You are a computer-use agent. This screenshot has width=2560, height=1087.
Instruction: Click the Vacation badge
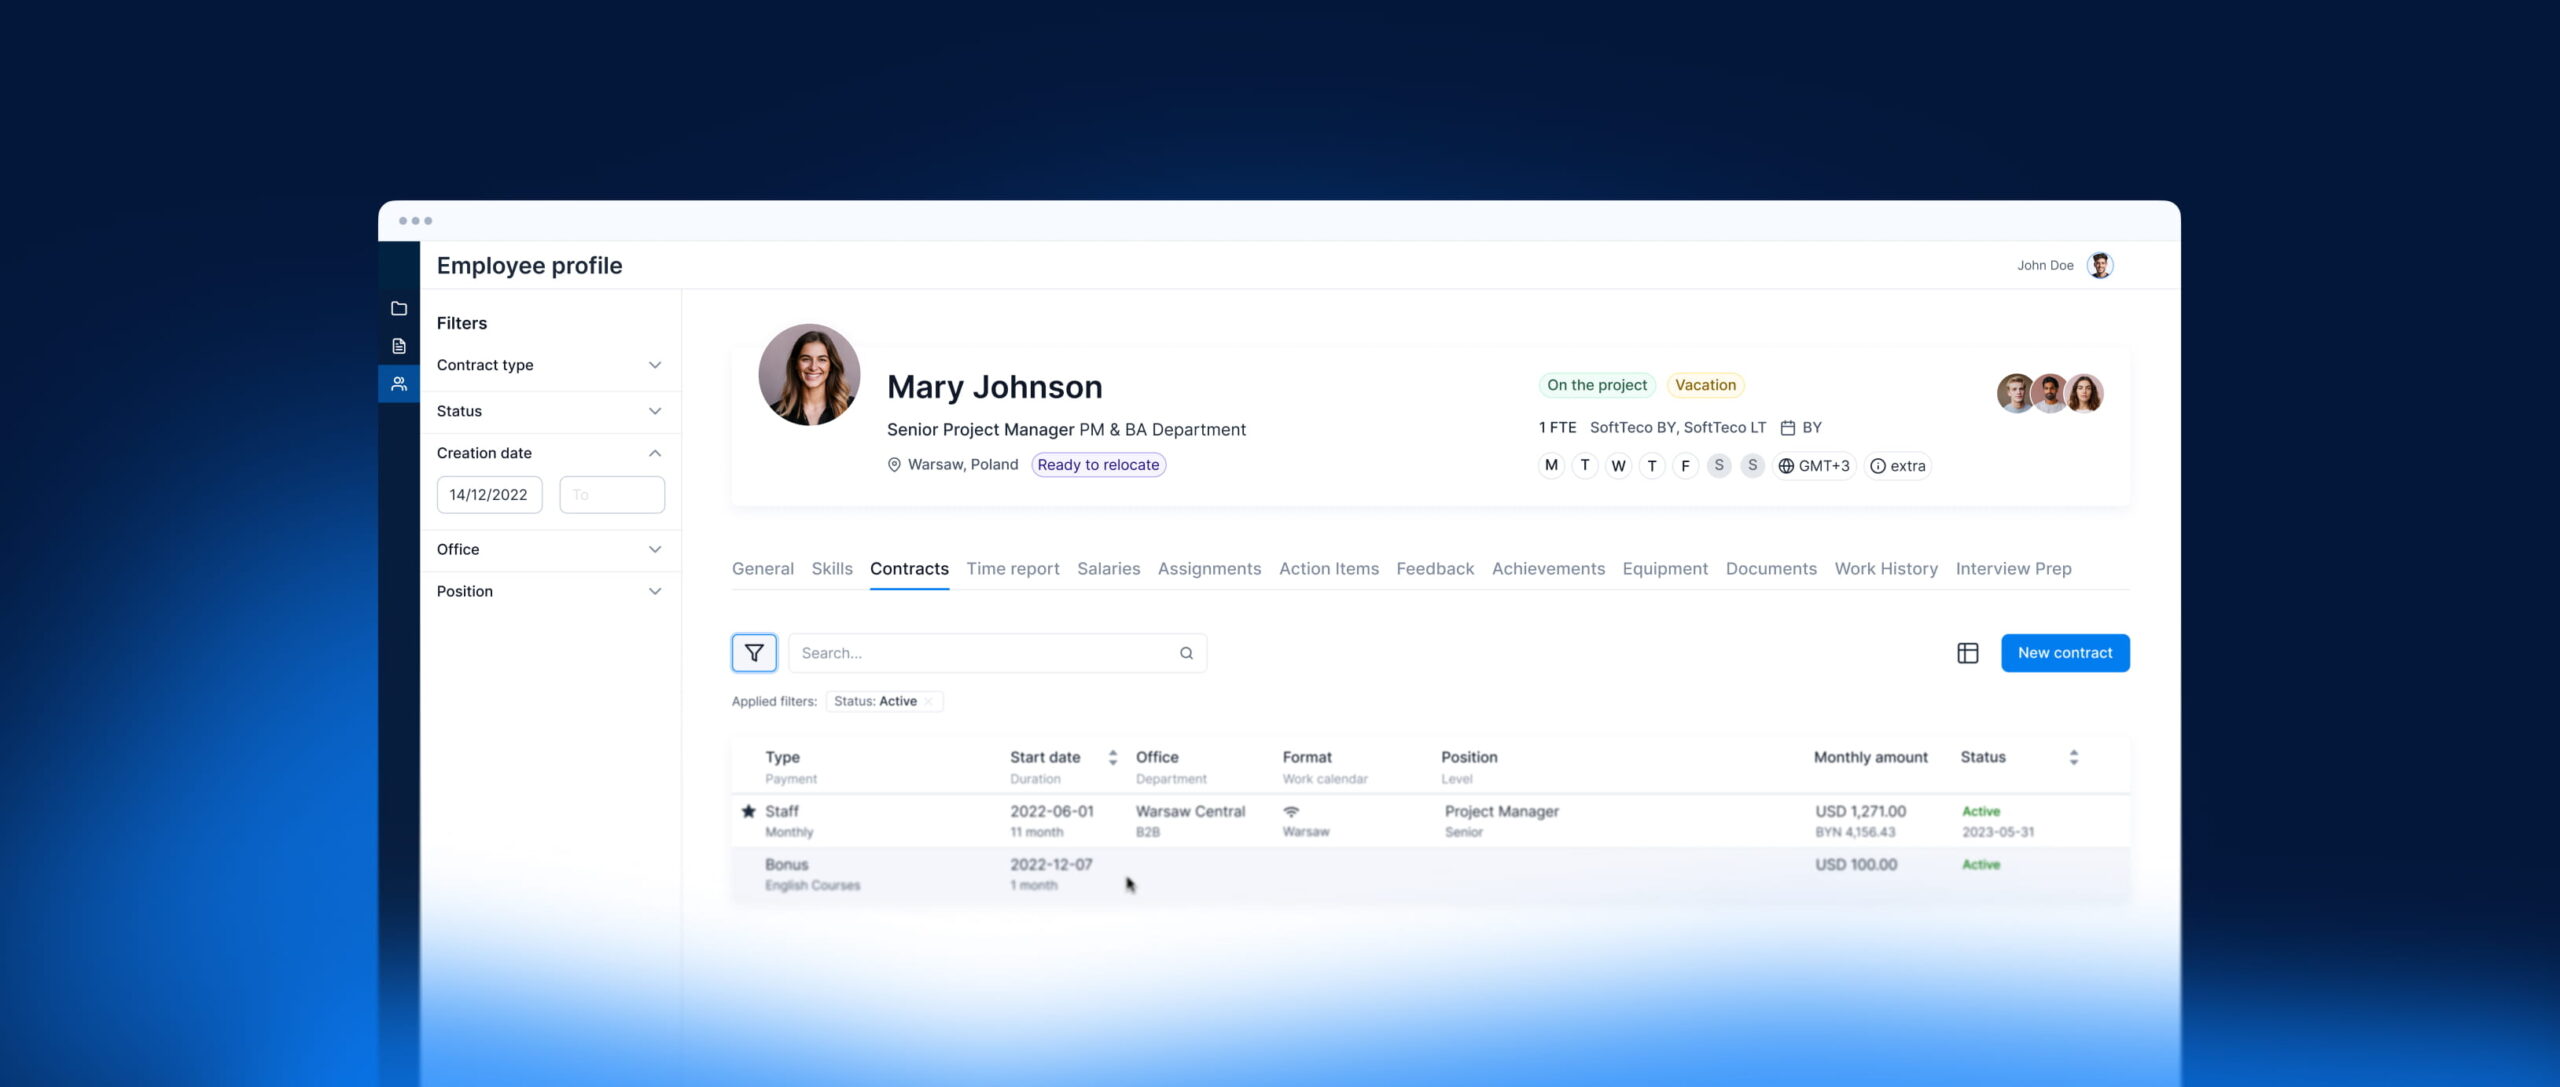(1705, 386)
